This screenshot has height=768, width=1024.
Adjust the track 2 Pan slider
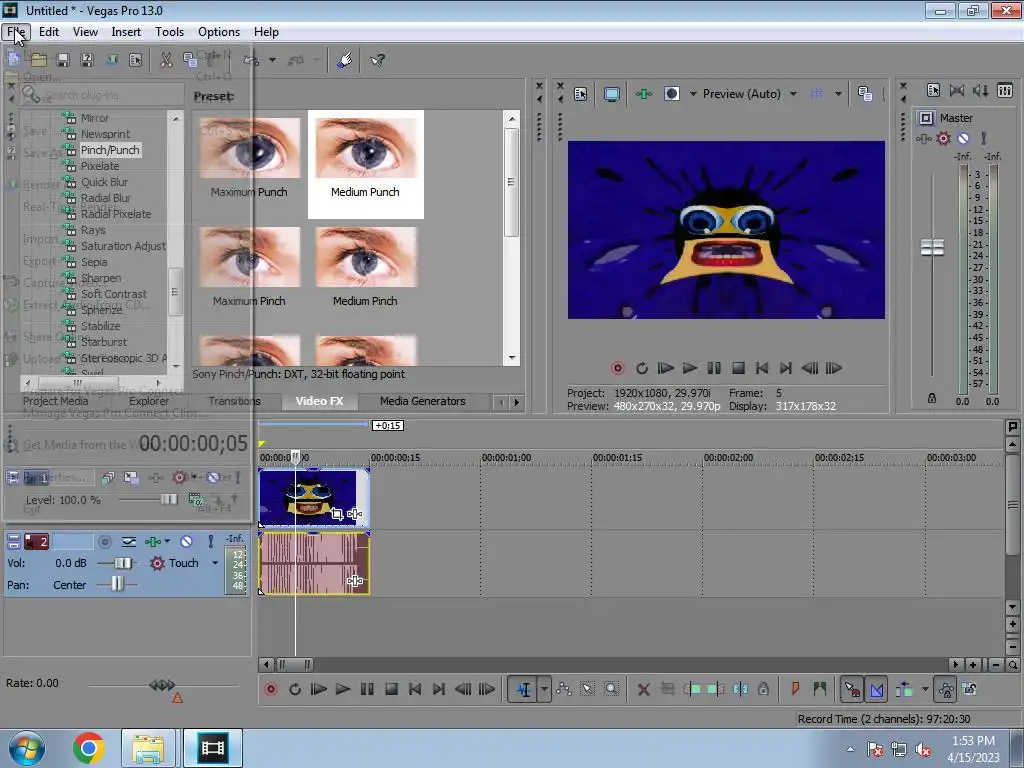[116, 584]
